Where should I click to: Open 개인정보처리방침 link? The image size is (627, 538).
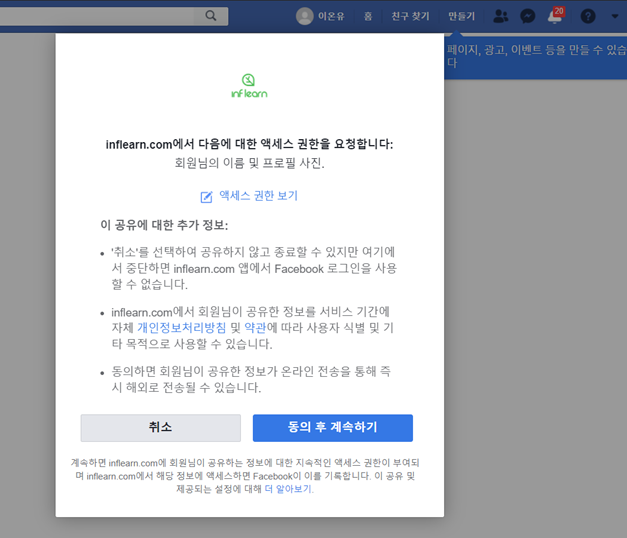(x=182, y=328)
